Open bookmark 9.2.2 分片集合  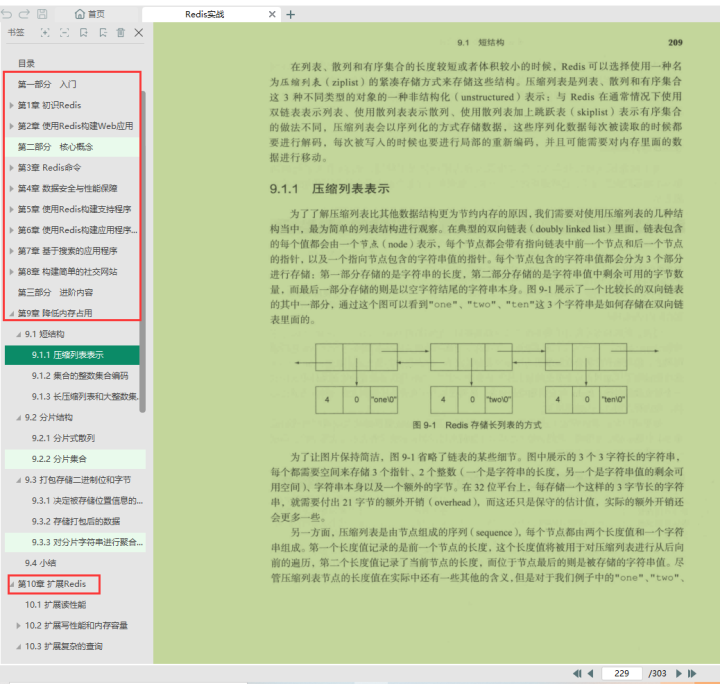pyautogui.click(x=59, y=459)
